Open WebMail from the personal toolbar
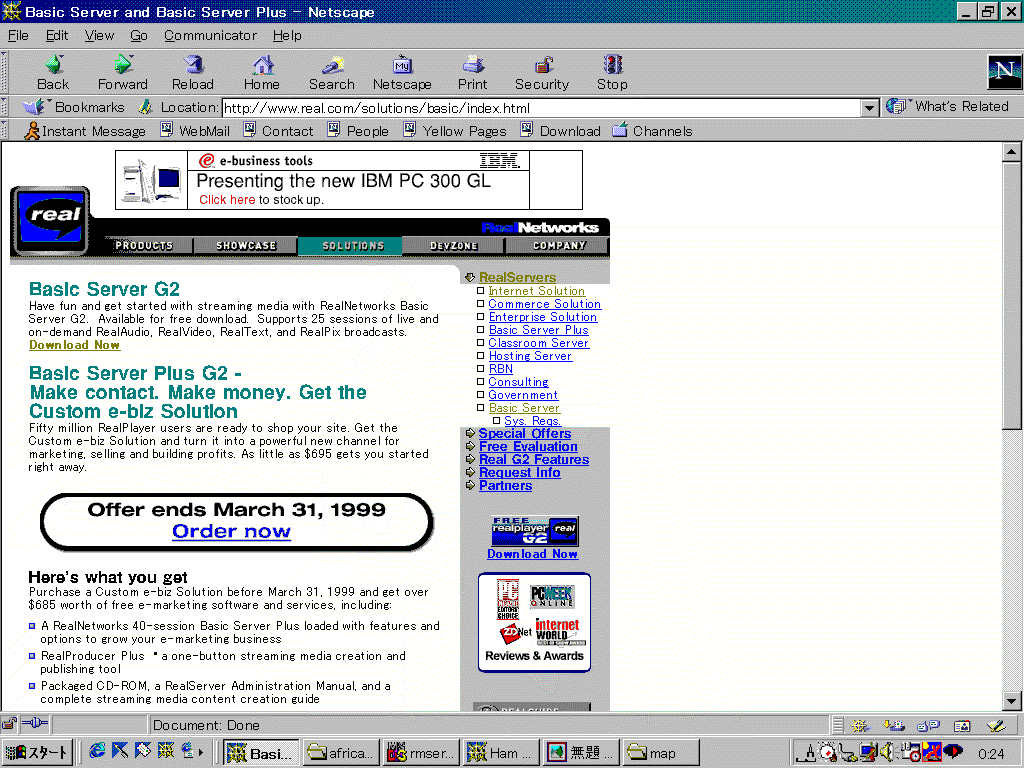The height and width of the screenshot is (768, 1024). (x=195, y=131)
